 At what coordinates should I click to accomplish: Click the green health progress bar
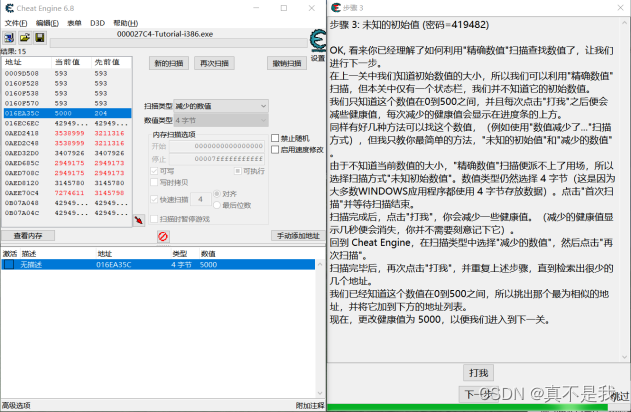pyautogui.click(x=467, y=408)
